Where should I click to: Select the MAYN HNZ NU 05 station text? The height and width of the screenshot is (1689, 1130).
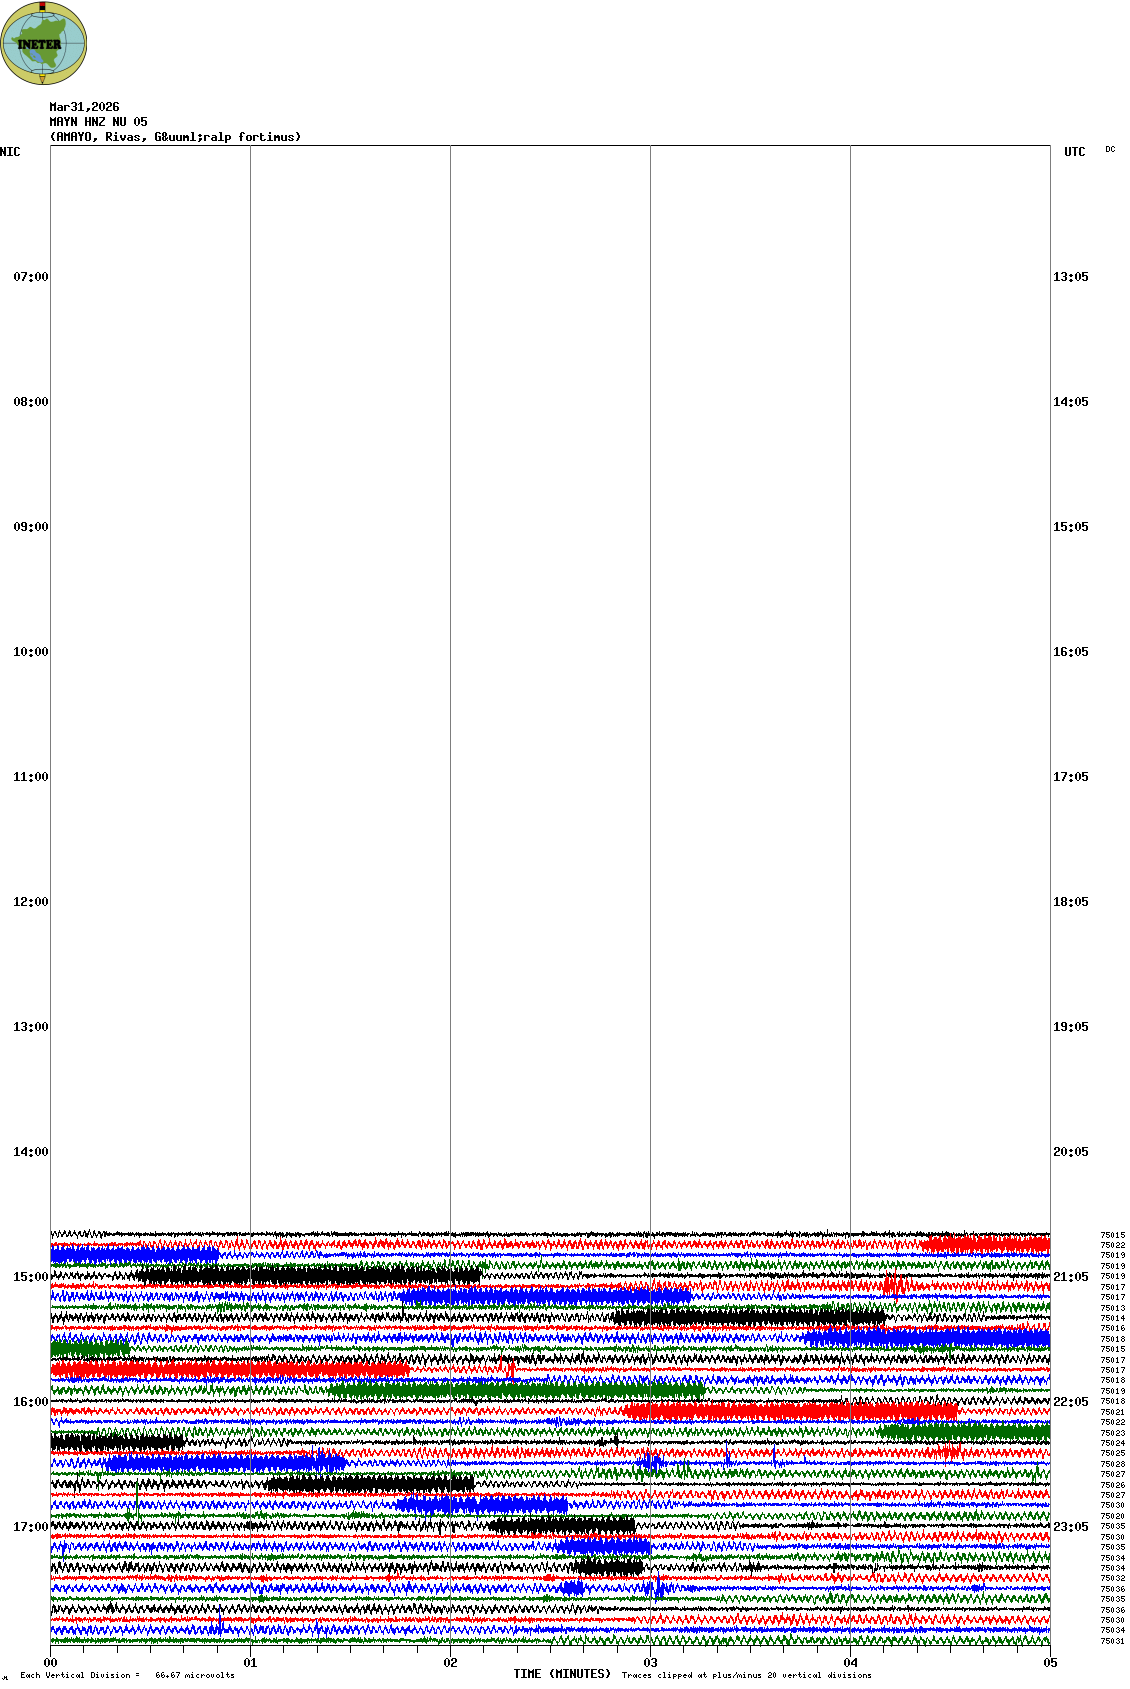[98, 122]
